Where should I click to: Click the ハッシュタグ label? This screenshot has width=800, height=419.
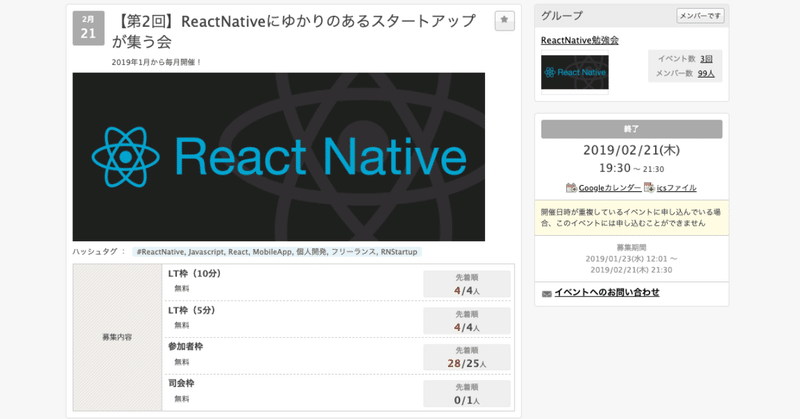click(x=99, y=252)
